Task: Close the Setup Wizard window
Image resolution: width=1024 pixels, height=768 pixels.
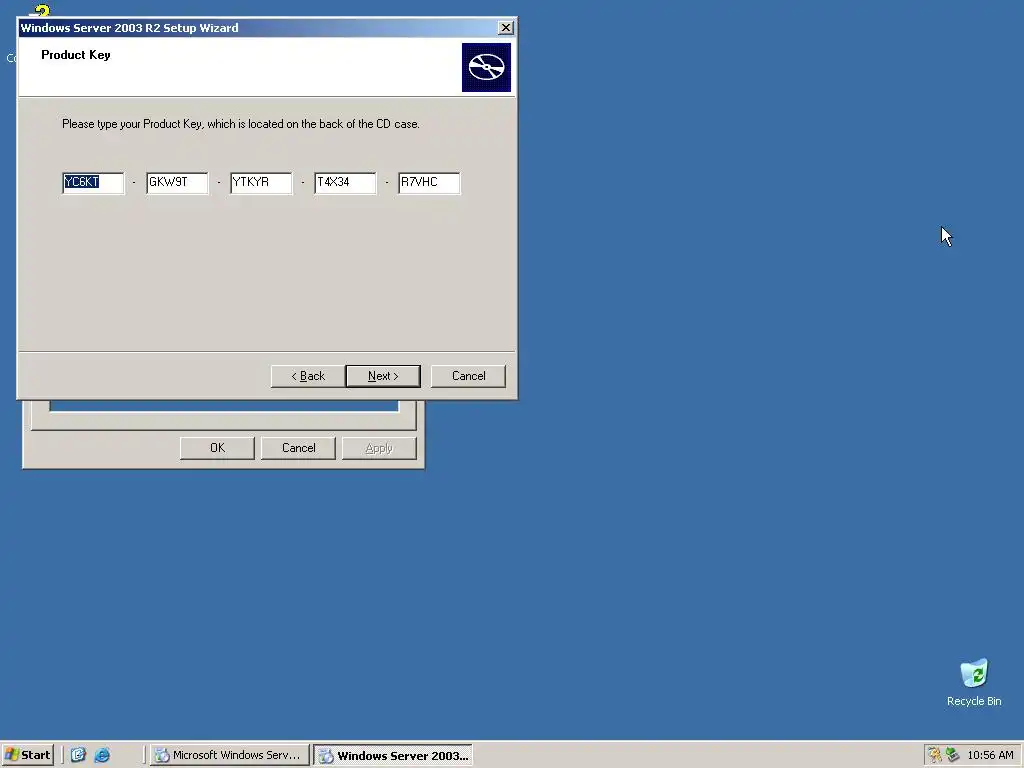Action: tap(505, 27)
